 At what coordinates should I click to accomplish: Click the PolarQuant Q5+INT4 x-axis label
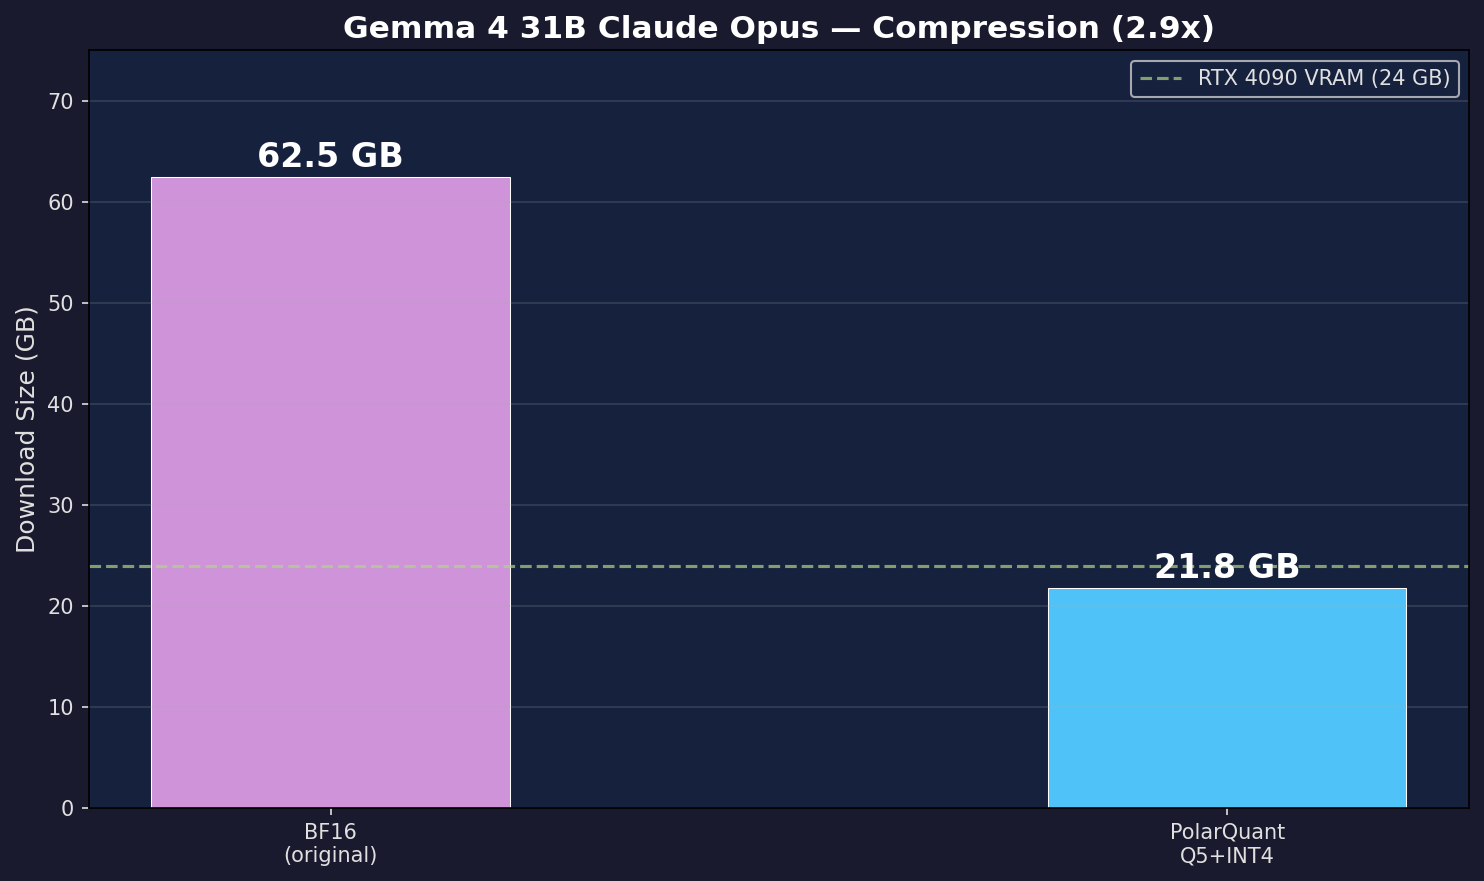click(x=1226, y=844)
